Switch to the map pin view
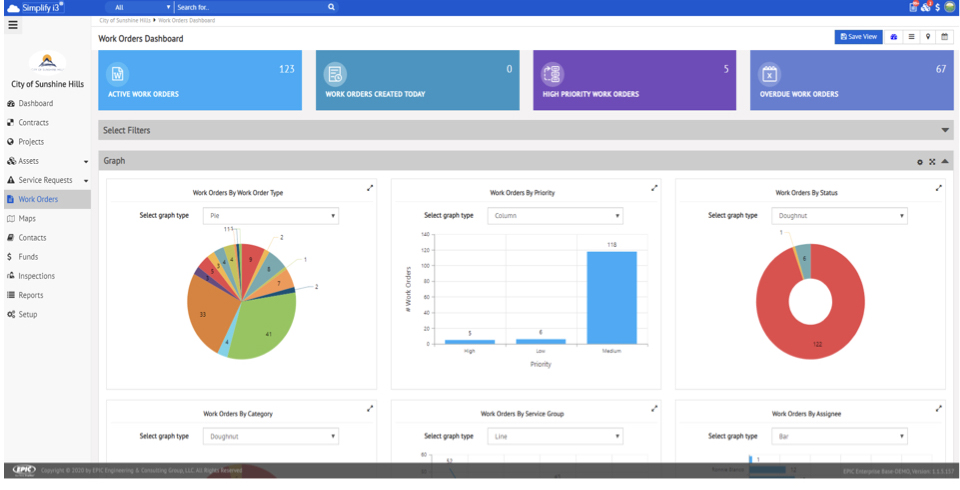This screenshot has width=960, height=490. click(928, 37)
